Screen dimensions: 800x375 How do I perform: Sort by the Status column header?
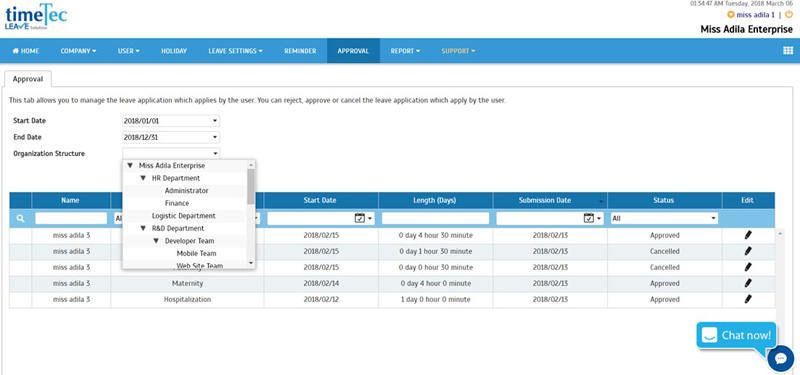pyautogui.click(x=664, y=201)
